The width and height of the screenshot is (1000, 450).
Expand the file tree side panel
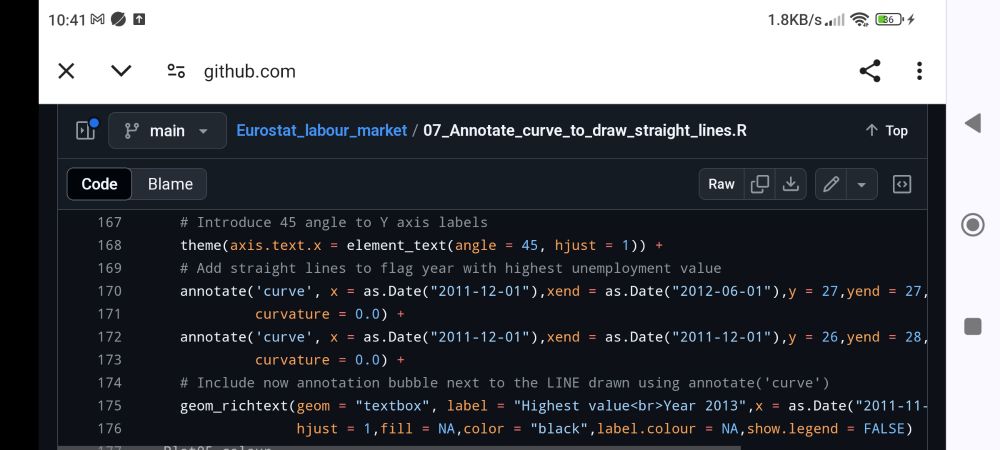point(85,131)
